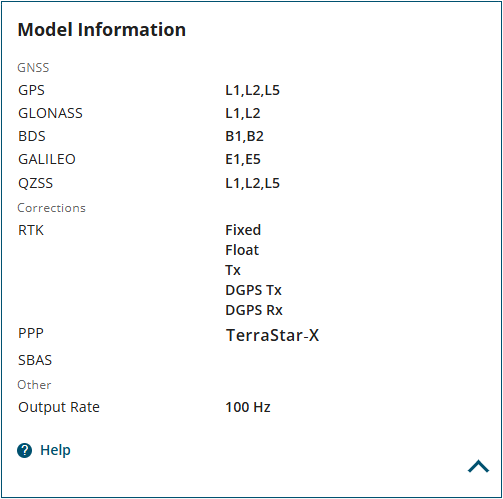
Task: Select the Float RTK value
Action: pos(242,250)
